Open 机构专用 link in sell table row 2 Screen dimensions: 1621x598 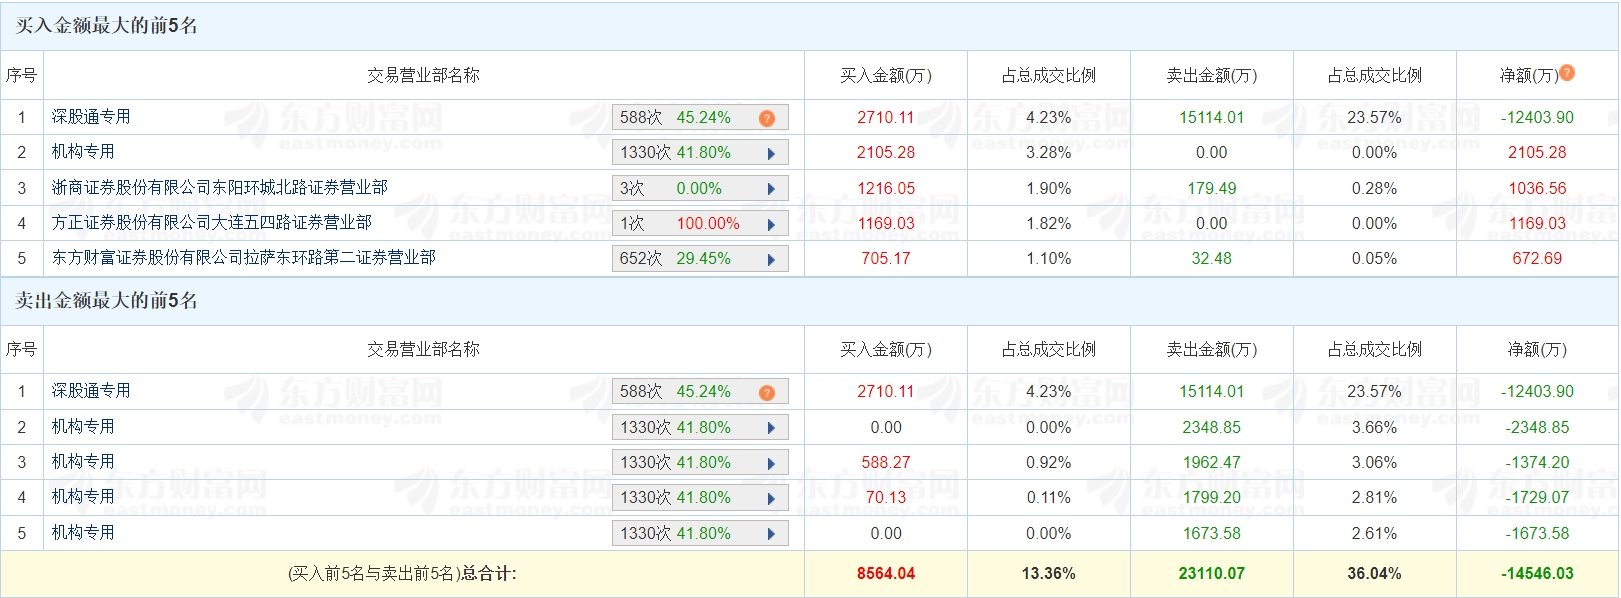click(83, 427)
